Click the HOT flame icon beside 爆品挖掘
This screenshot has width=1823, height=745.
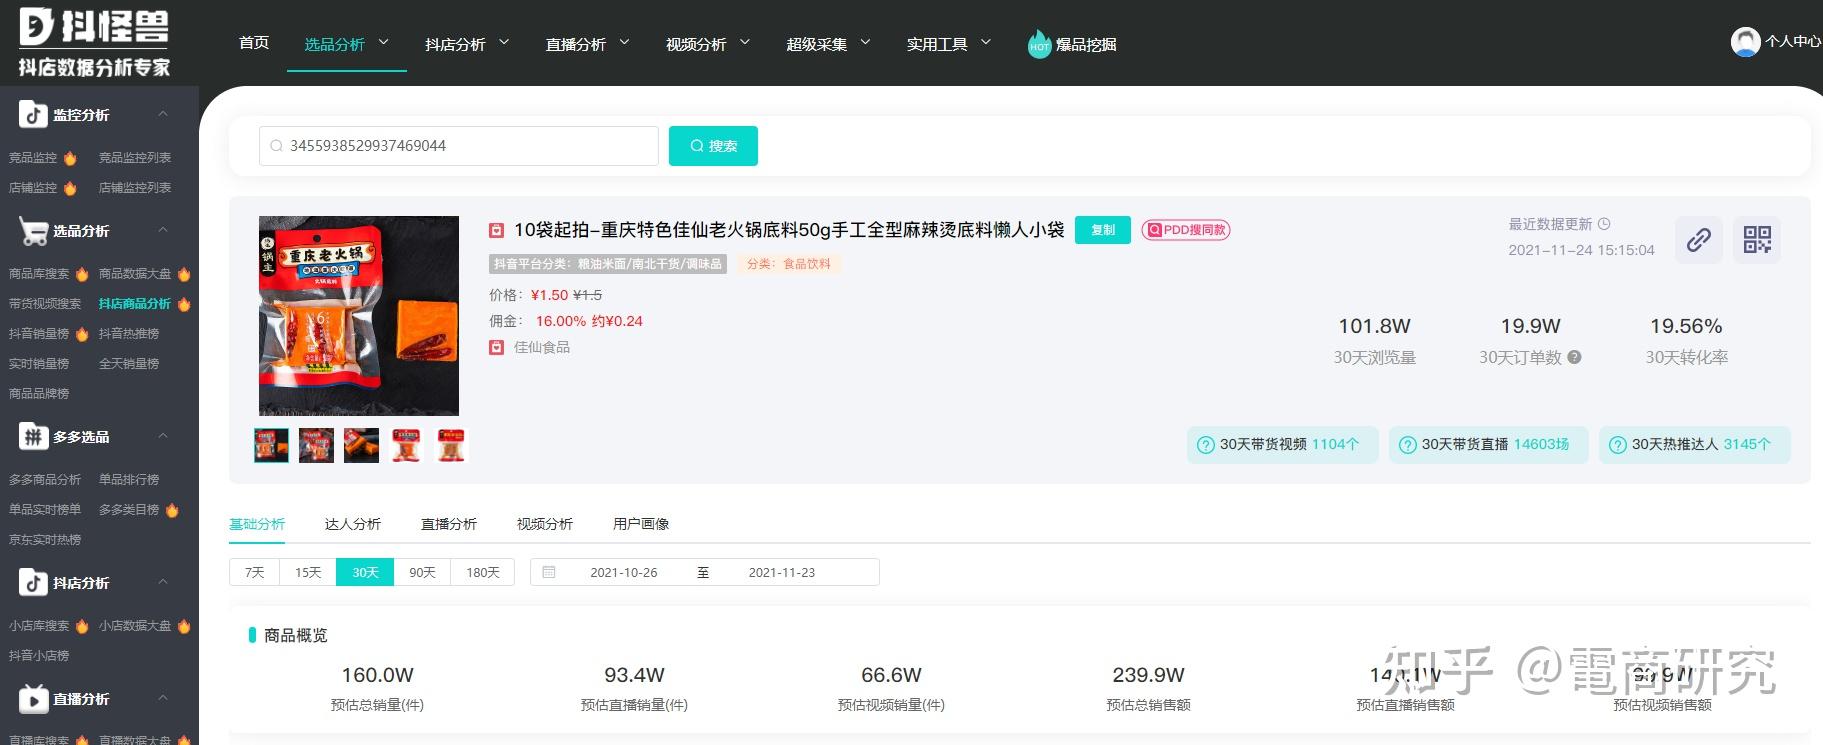pos(1039,44)
